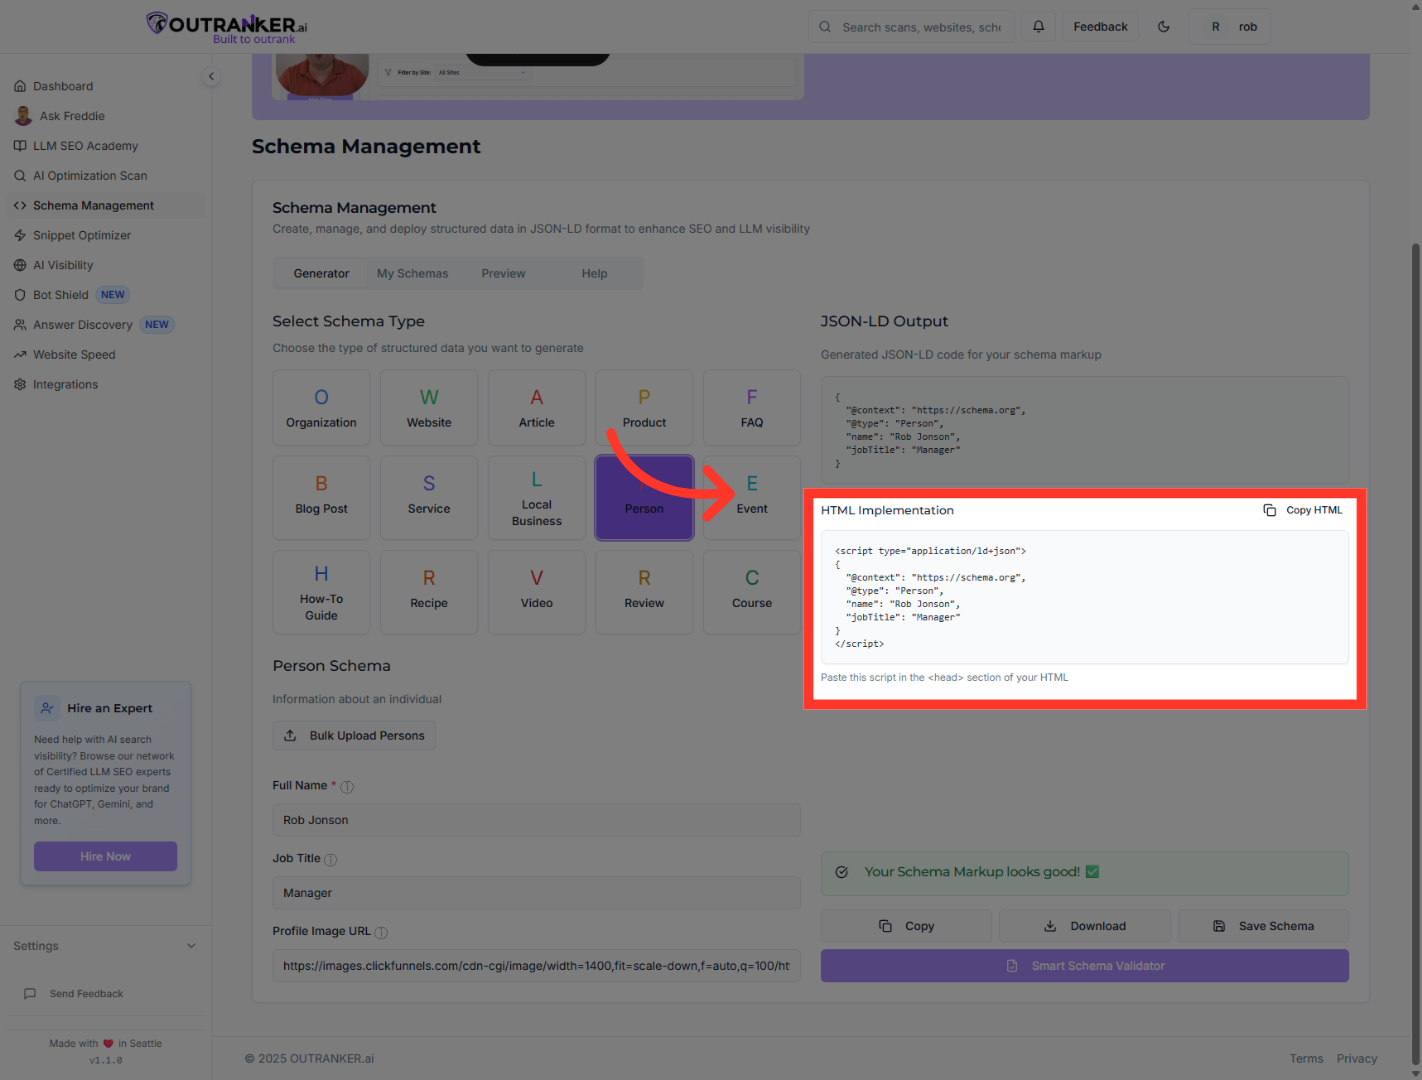Open Ask Freddie assistant
This screenshot has width=1422, height=1080.
click(x=105, y=116)
